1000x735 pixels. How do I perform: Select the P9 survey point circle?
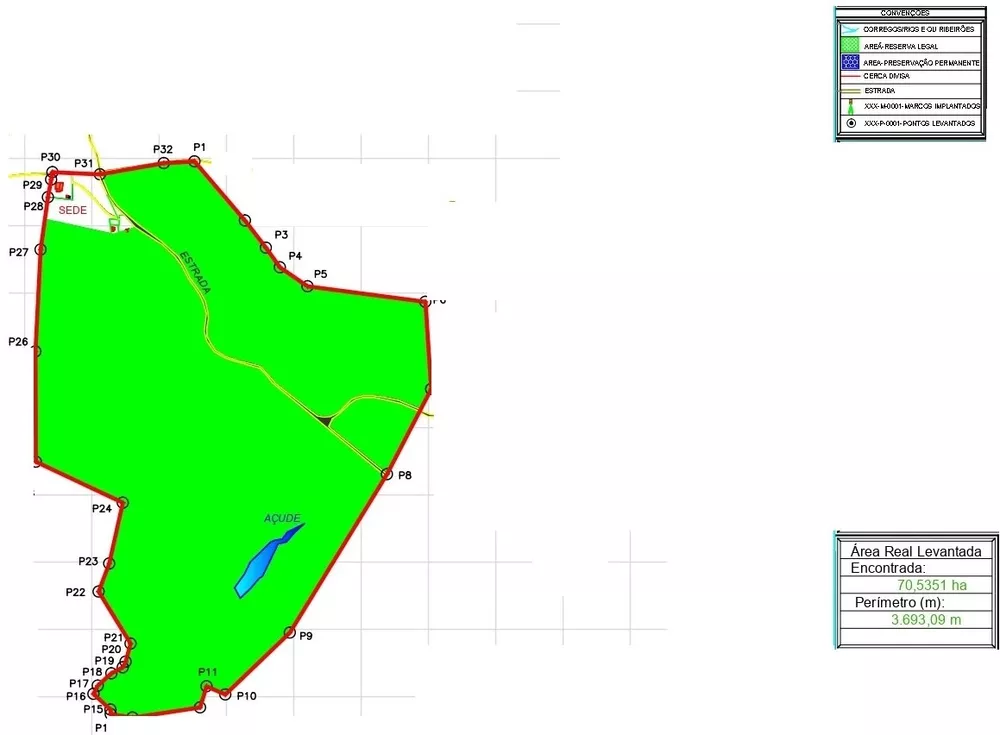coord(290,633)
